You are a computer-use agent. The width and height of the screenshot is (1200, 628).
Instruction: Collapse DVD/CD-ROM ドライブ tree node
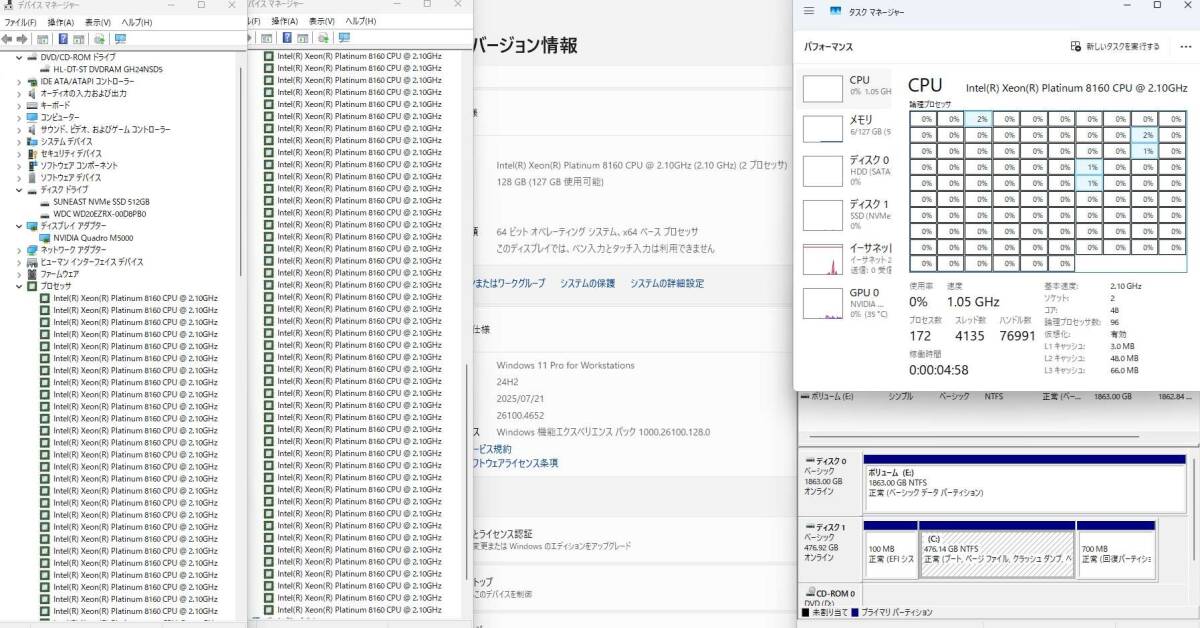19,57
